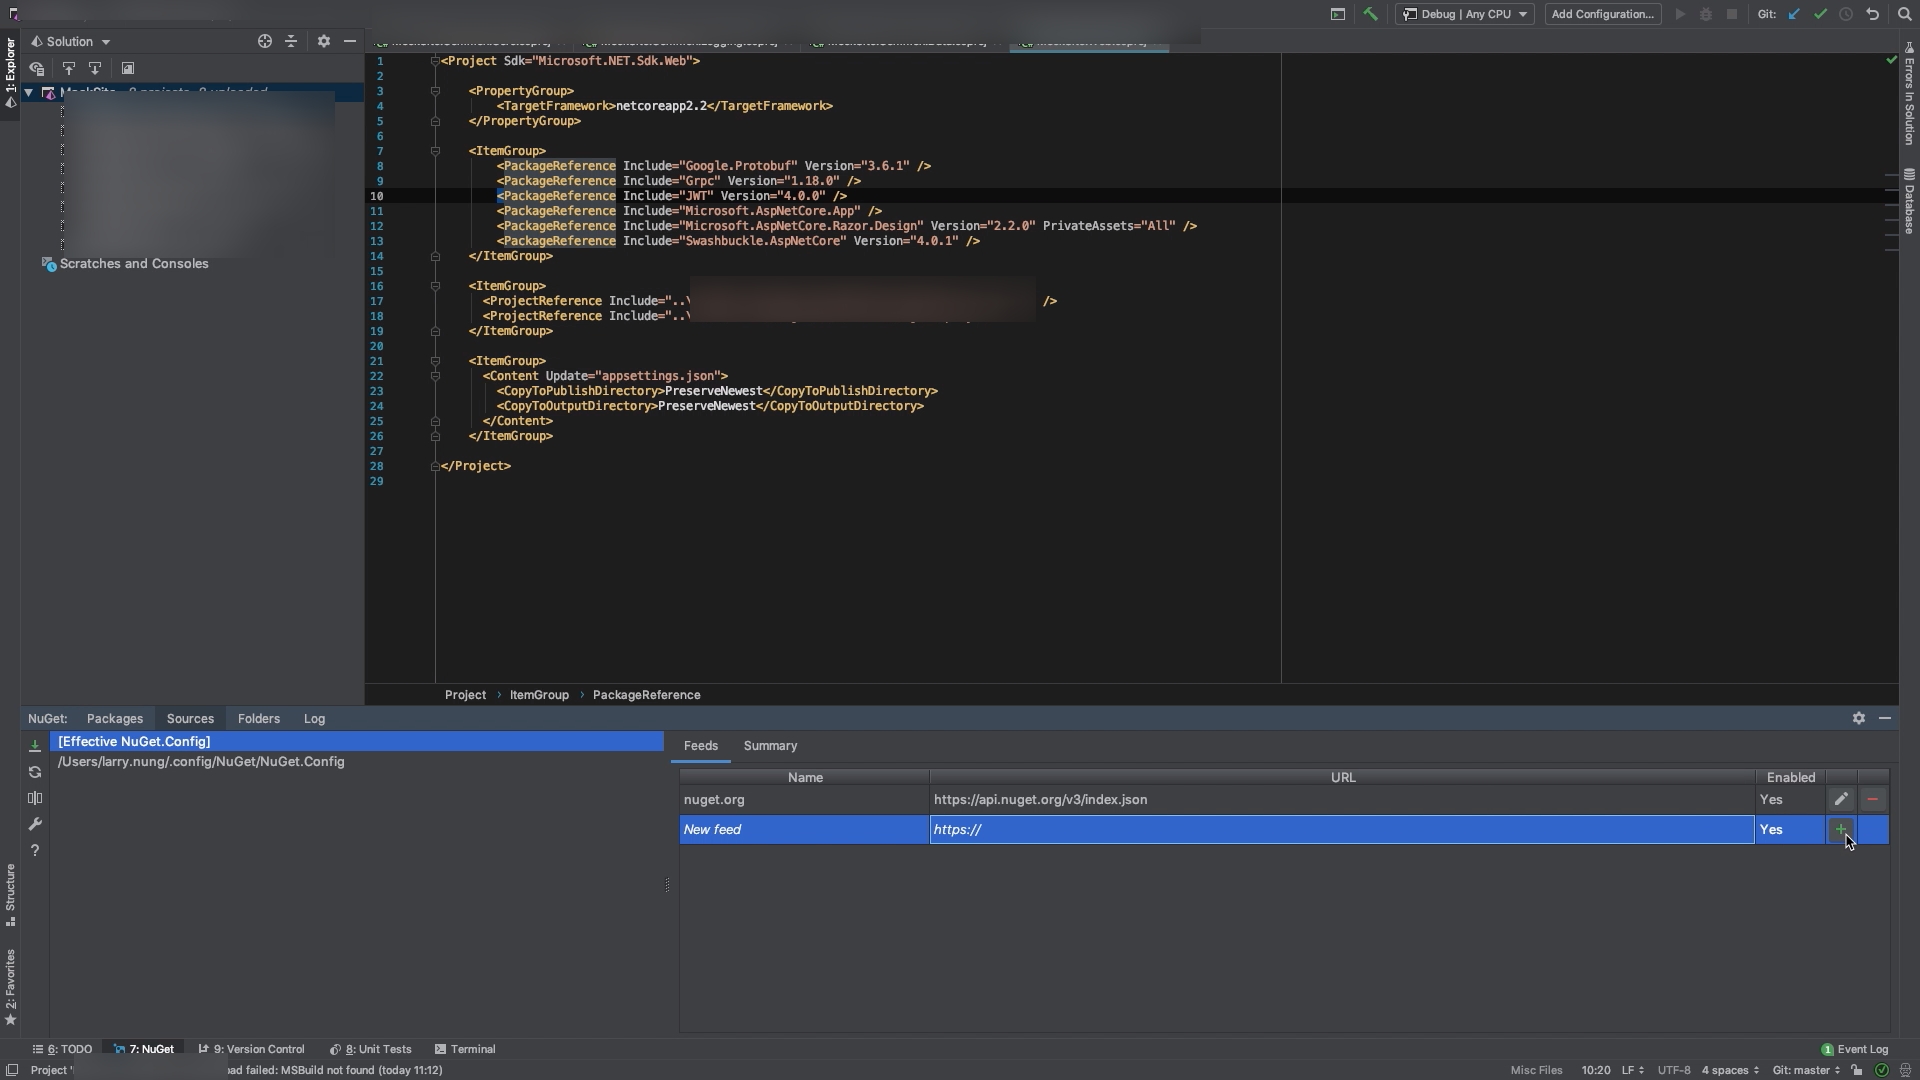This screenshot has width=1920, height=1080.
Task: Click the NuGet refresh icon
Action: 35,772
